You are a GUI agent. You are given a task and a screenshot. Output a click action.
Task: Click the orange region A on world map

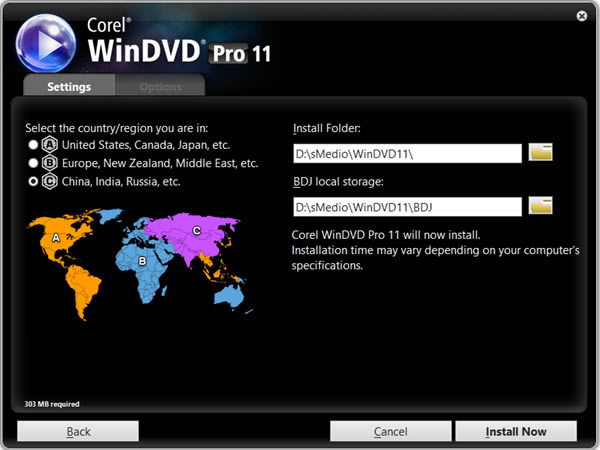click(57, 237)
